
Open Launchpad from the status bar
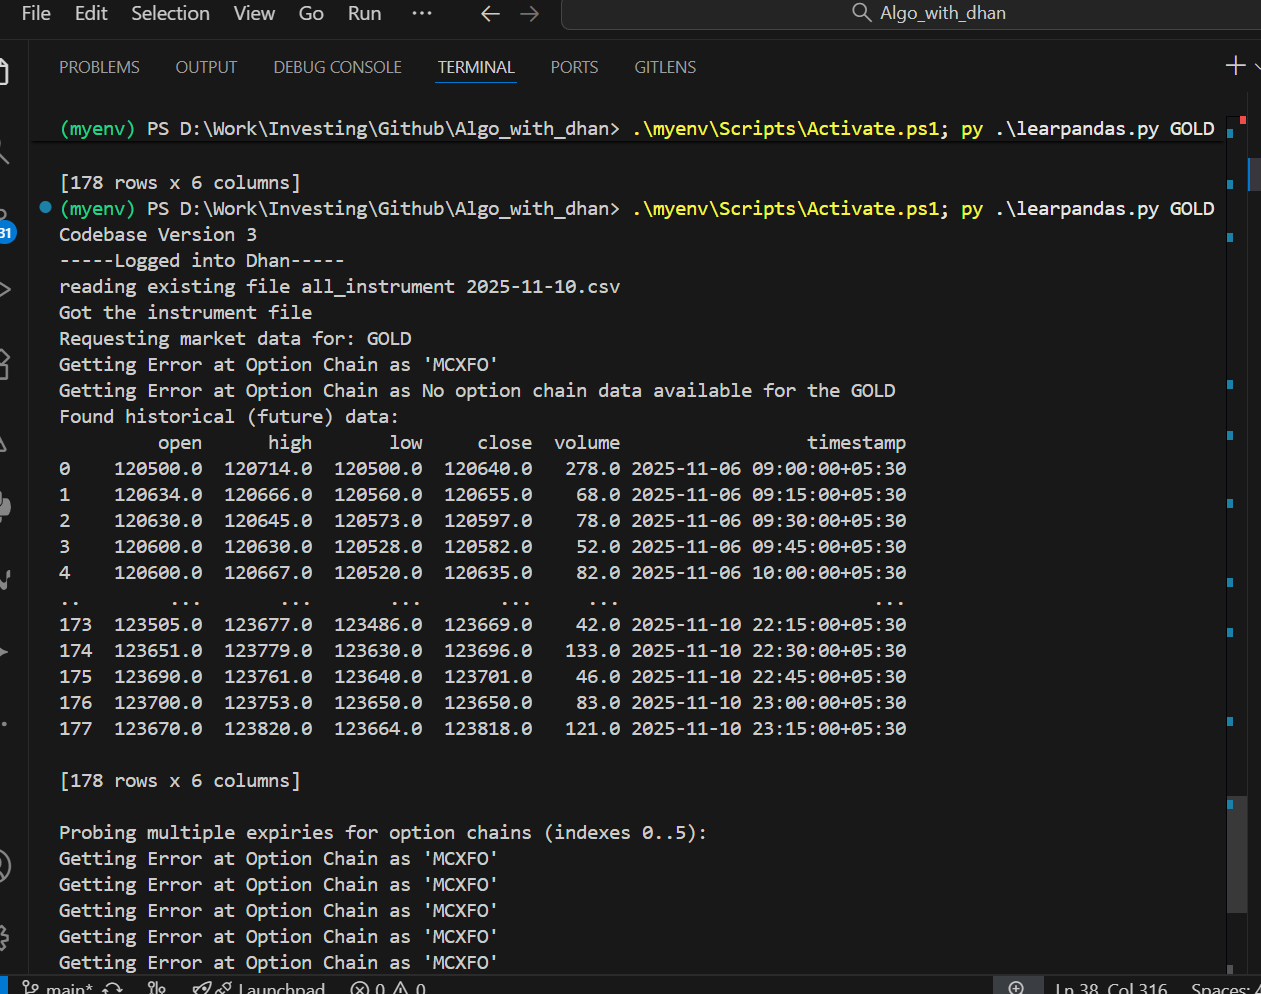point(270,987)
